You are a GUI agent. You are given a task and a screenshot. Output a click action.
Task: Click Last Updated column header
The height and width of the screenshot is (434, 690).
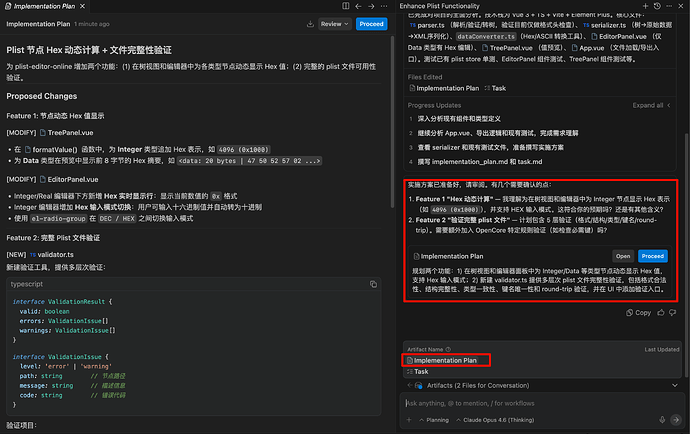662,349
